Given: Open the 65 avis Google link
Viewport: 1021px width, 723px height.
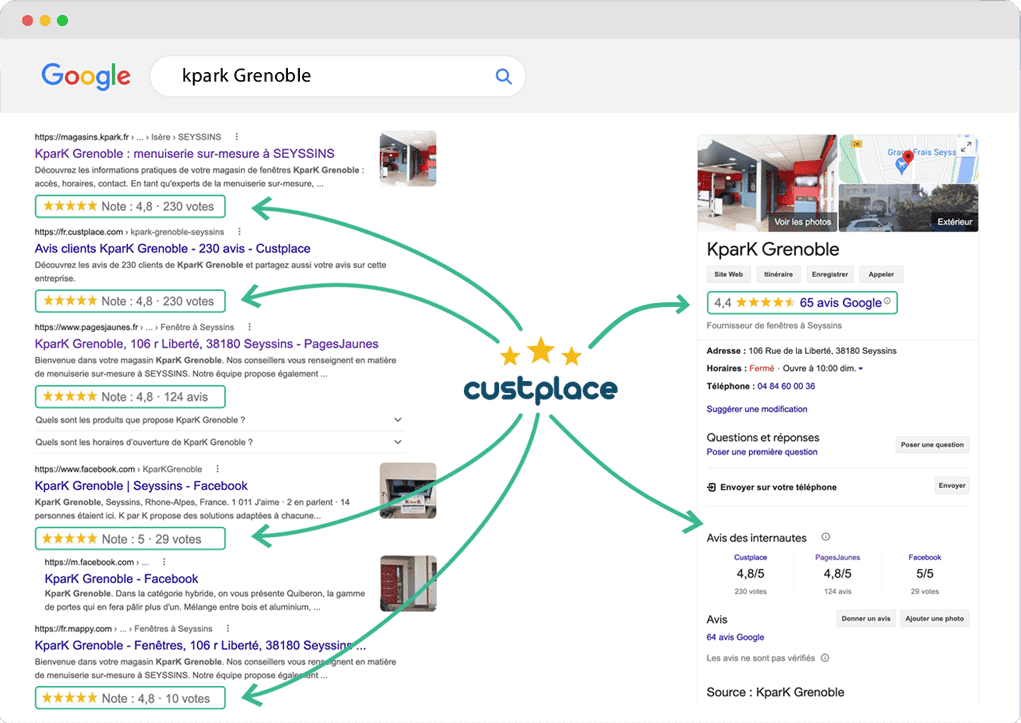Looking at the screenshot, I should pyautogui.click(x=840, y=302).
